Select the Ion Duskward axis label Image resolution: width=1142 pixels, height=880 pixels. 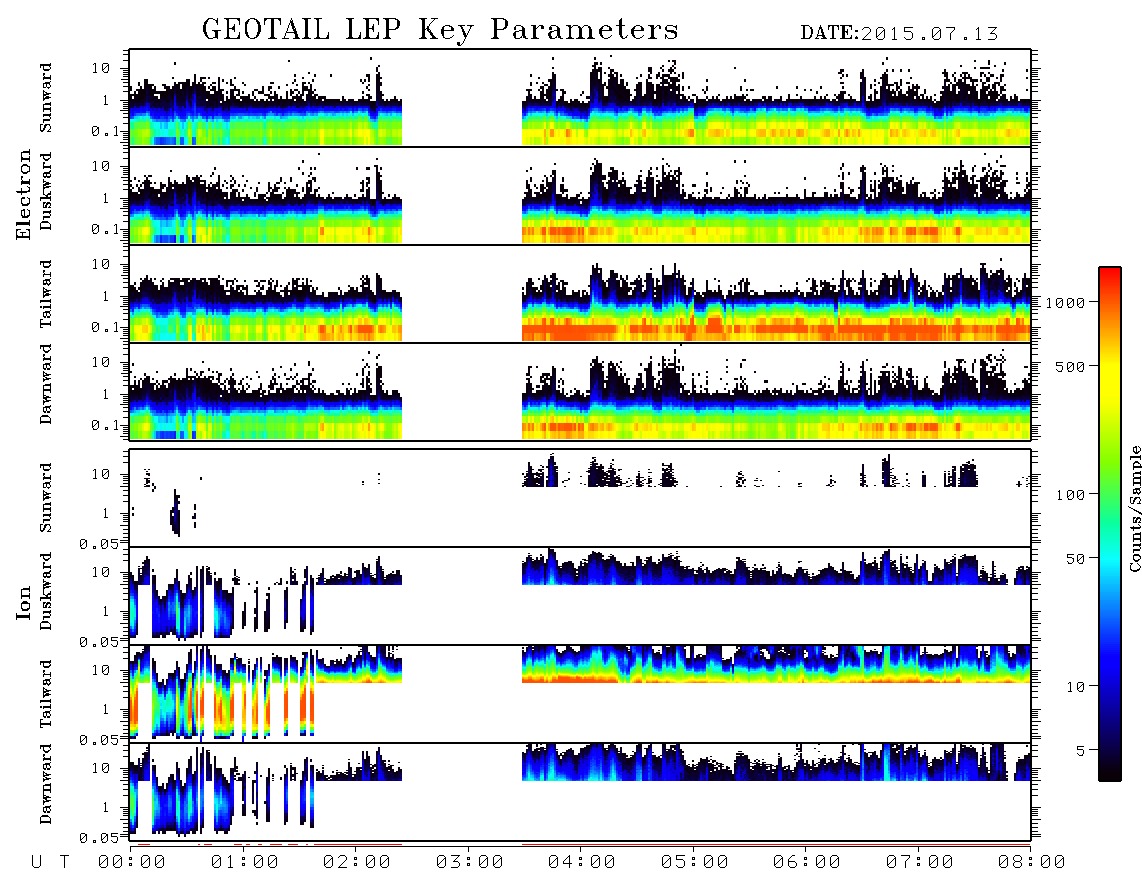tap(46, 592)
